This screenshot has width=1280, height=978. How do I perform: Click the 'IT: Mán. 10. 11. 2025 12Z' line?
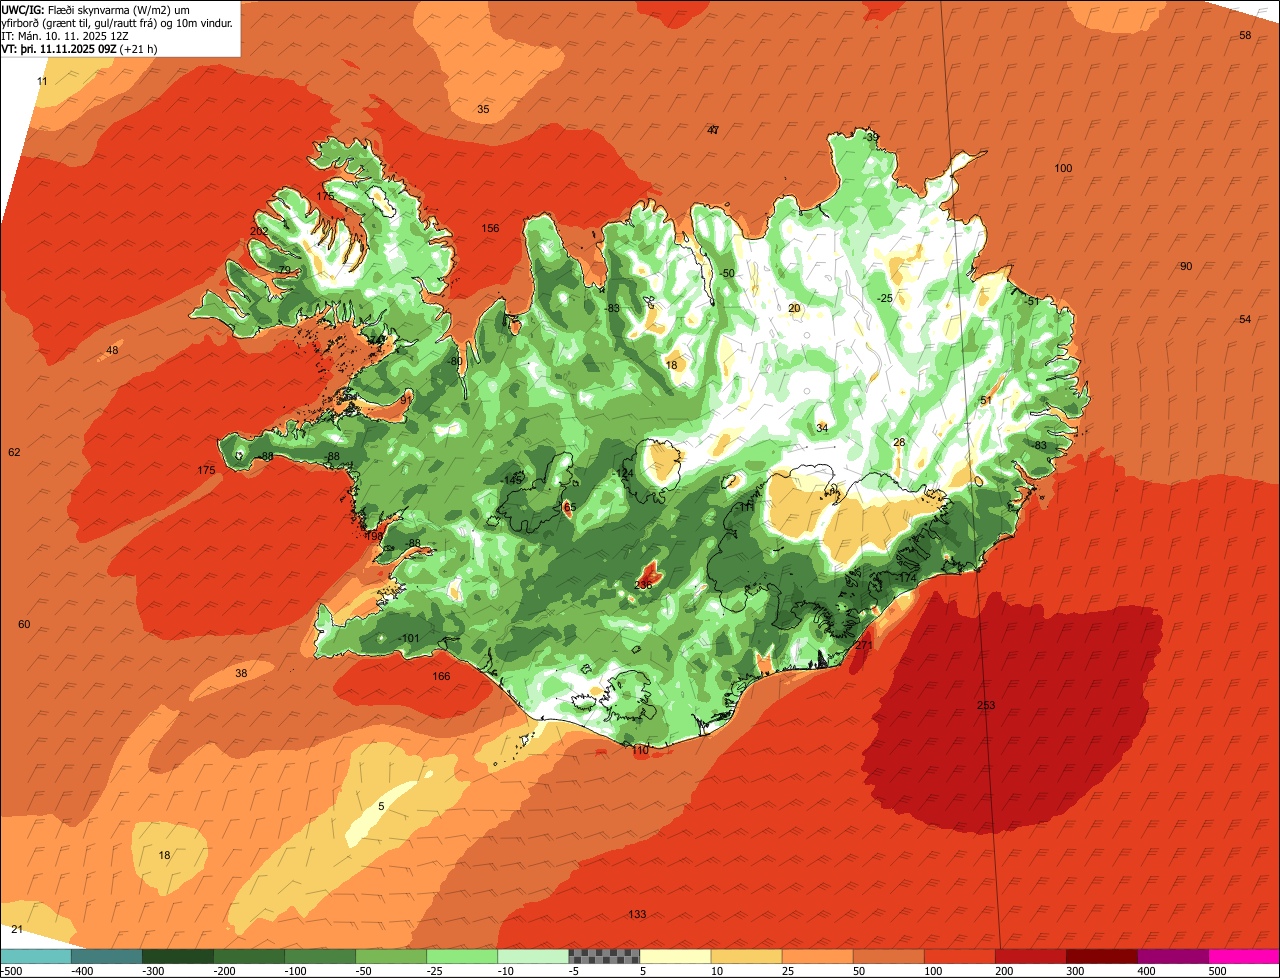tap(65, 35)
